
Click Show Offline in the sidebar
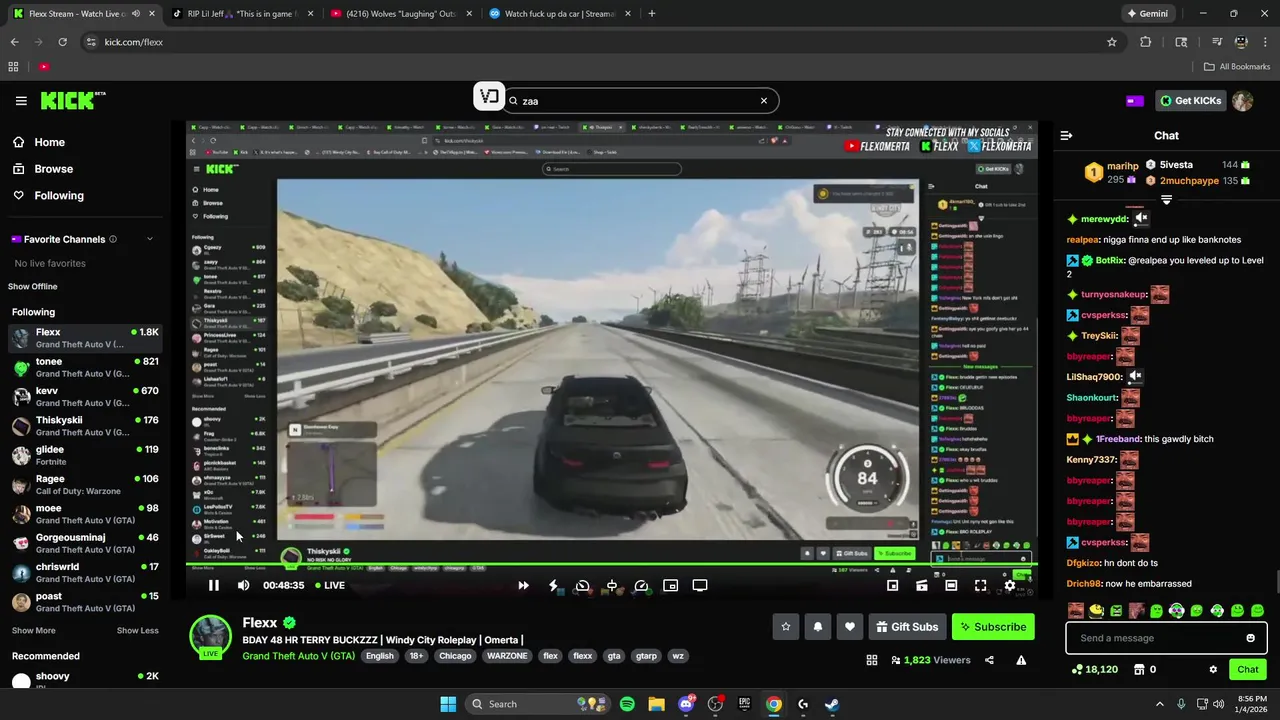click(x=33, y=287)
